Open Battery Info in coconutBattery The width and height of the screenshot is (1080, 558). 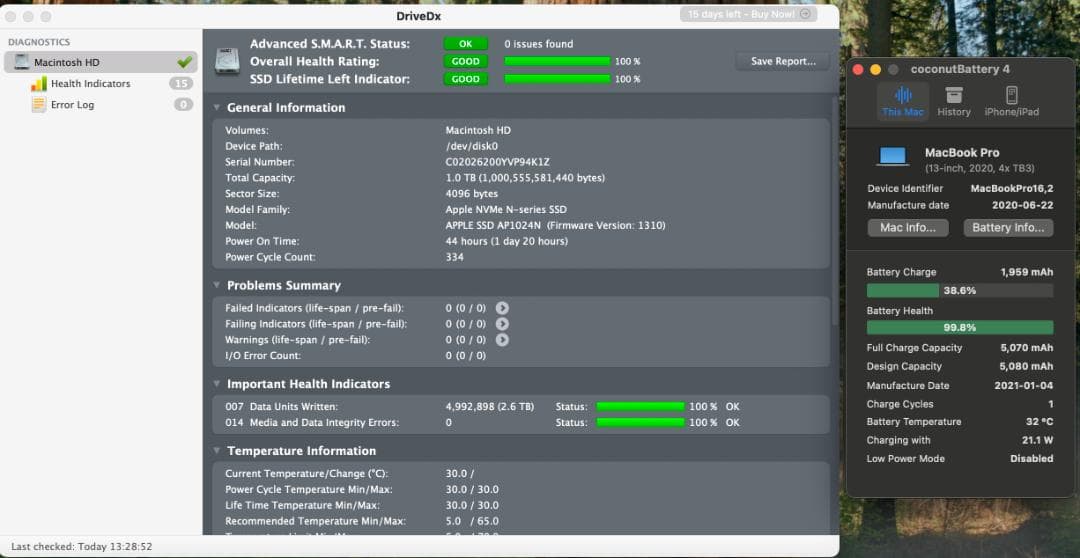coord(1008,227)
